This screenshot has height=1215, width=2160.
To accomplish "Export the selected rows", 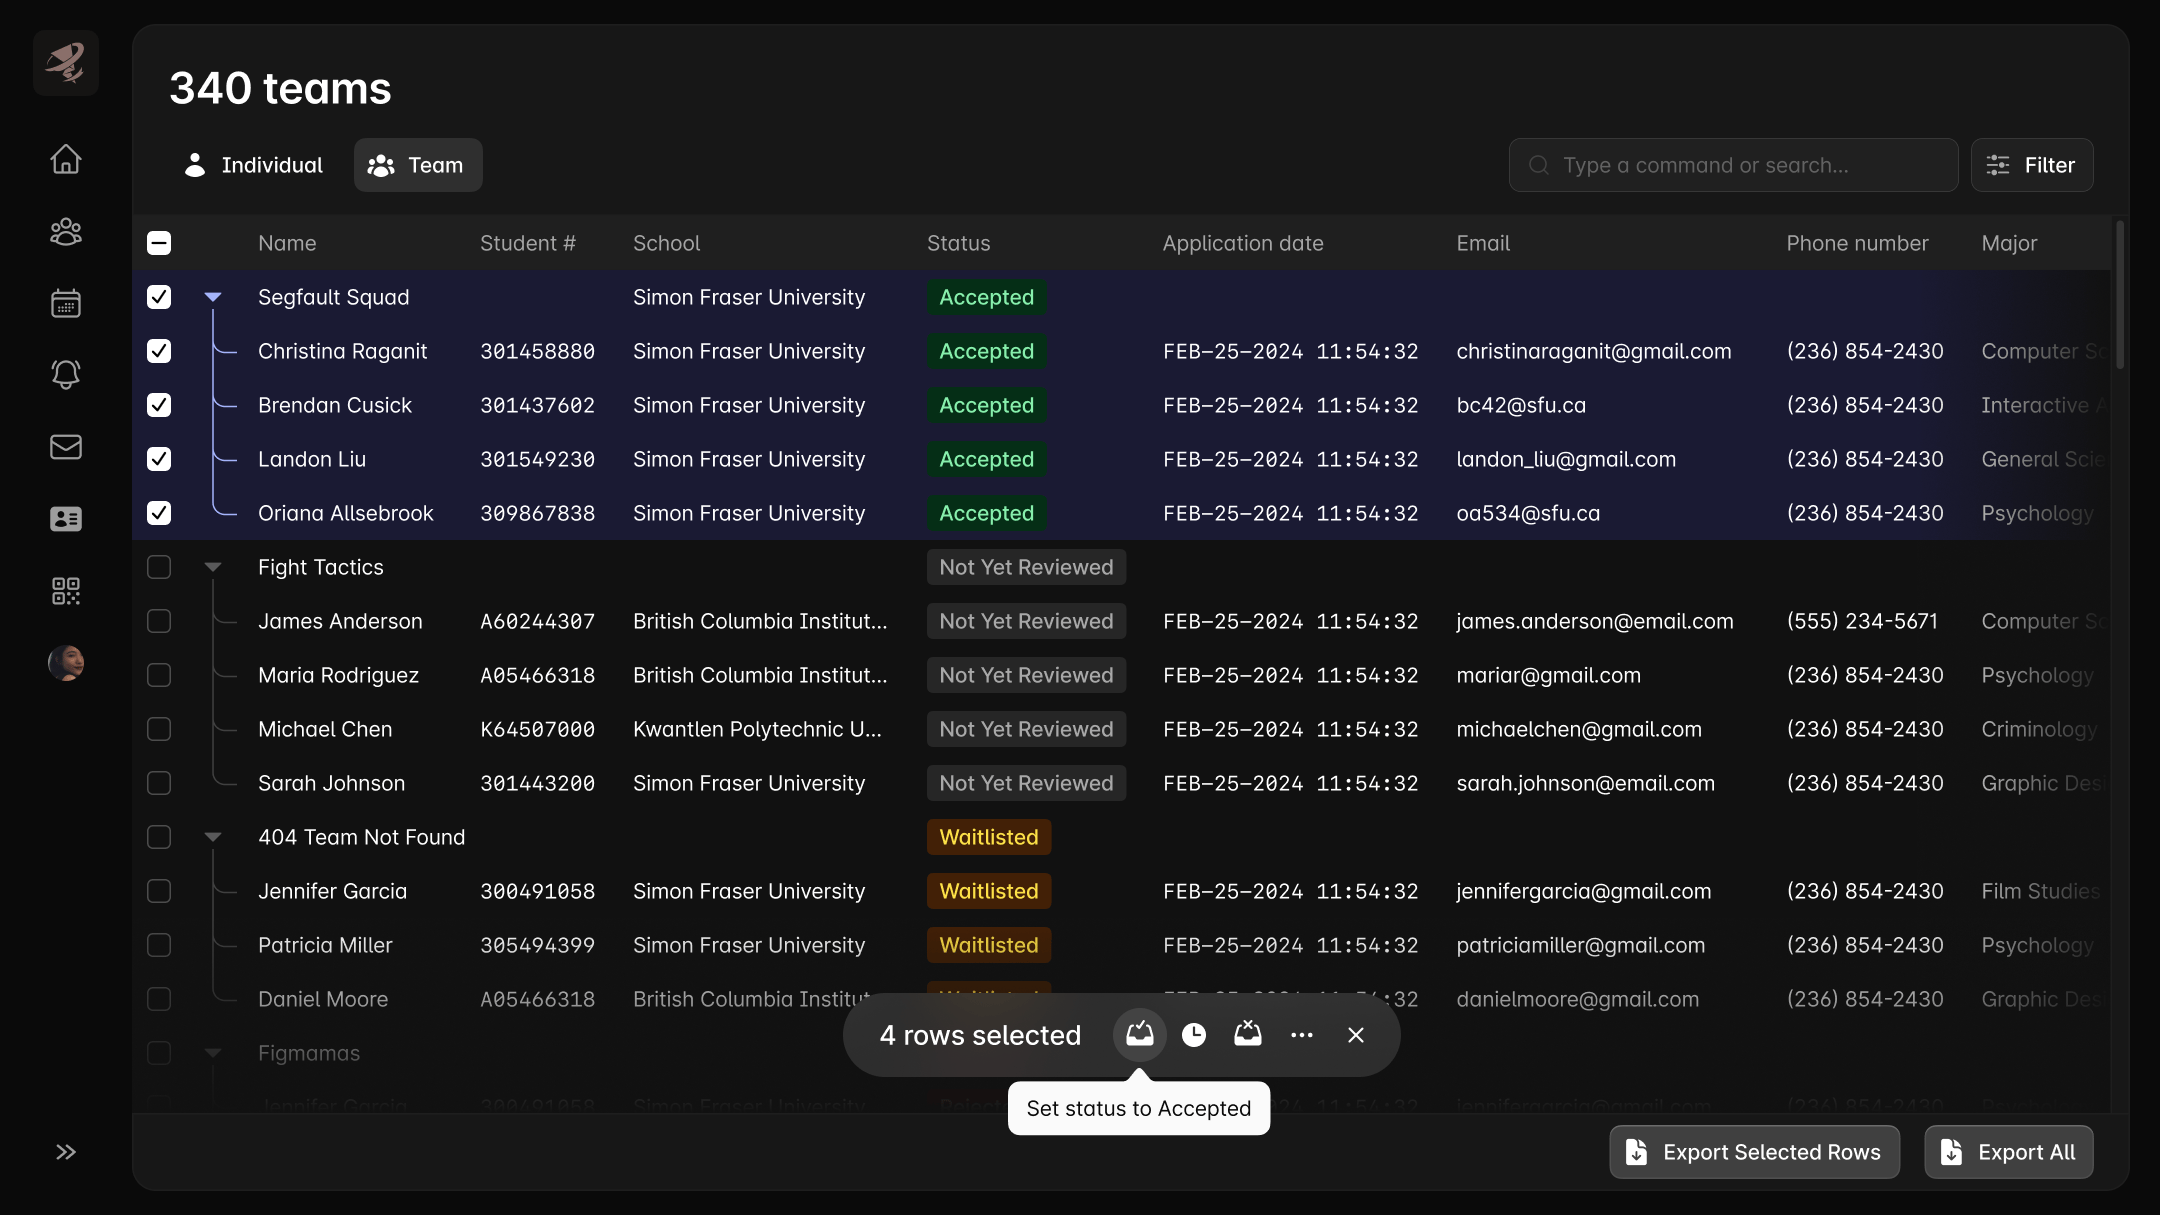I will coord(1755,1152).
